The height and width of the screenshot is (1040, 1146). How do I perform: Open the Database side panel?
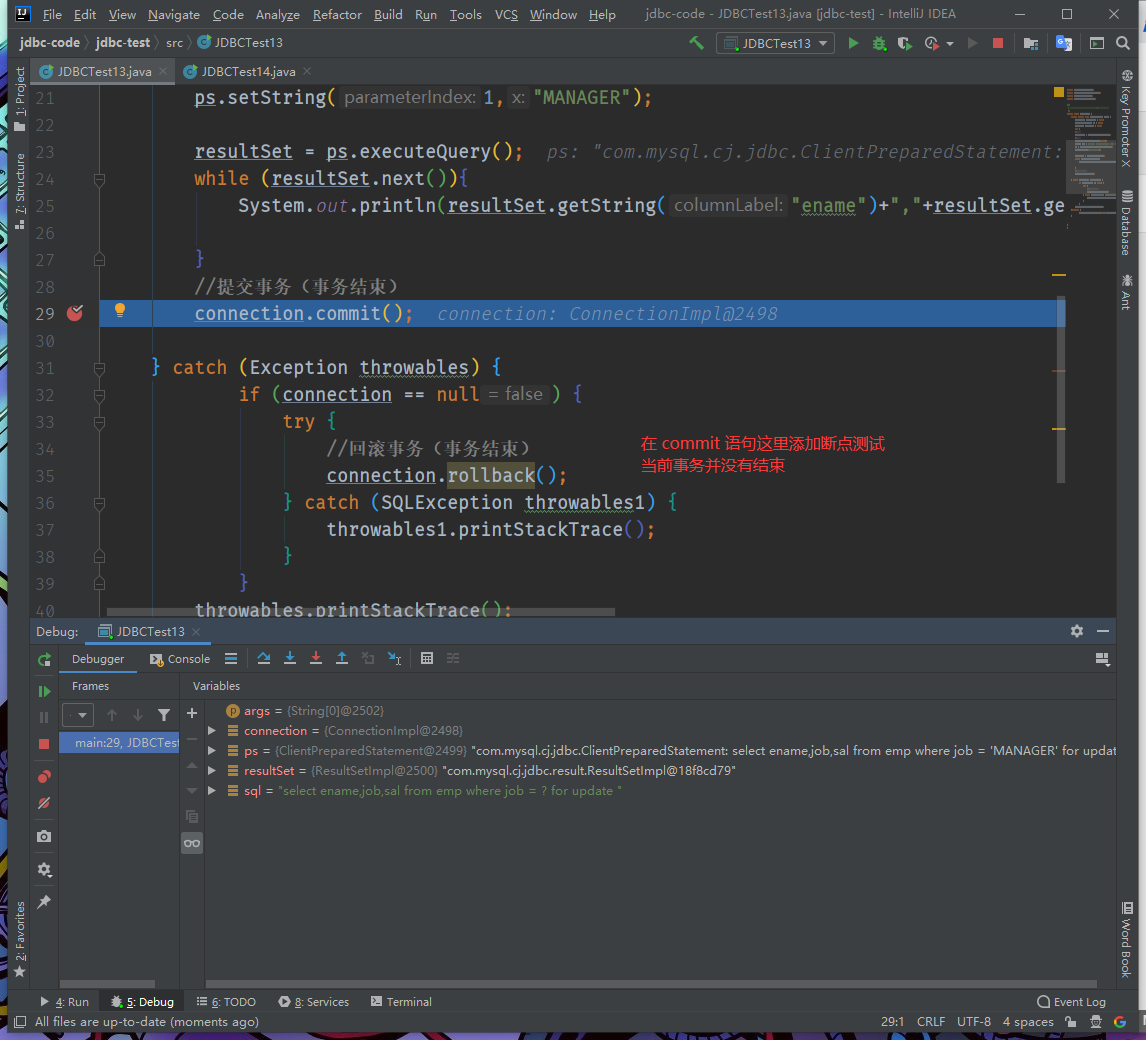click(1127, 222)
